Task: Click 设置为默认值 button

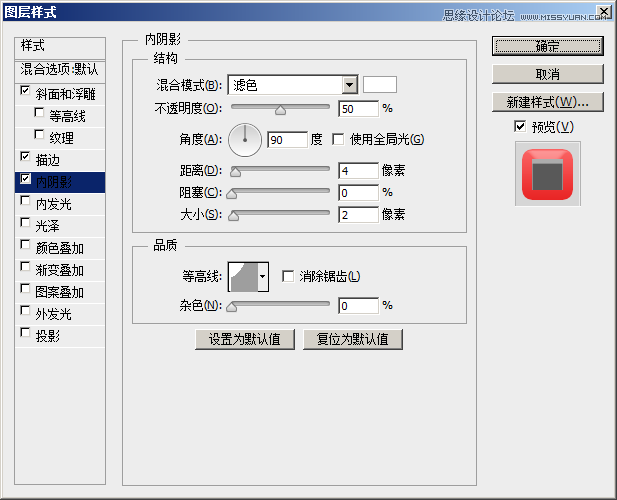Action: (x=245, y=339)
